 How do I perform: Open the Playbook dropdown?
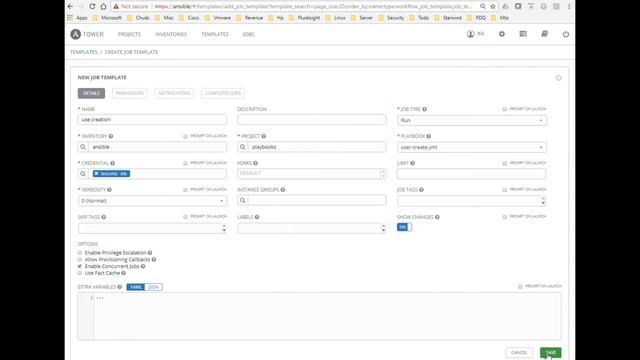click(472, 147)
